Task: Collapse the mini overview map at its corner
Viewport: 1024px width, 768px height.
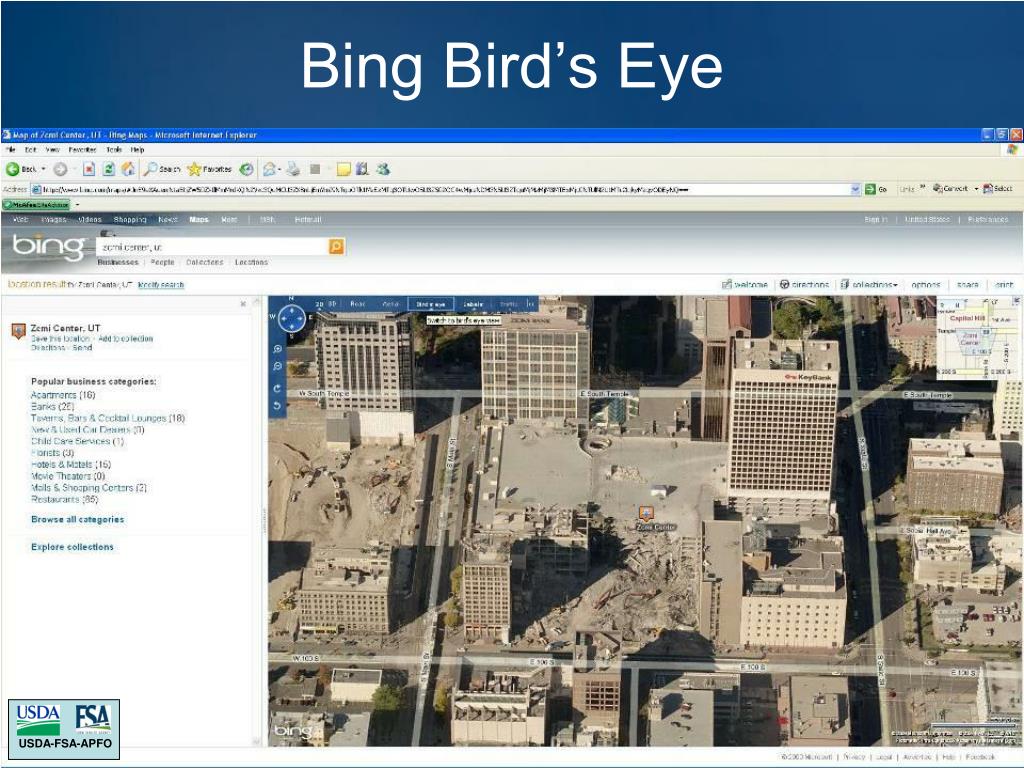Action: click(x=1016, y=302)
